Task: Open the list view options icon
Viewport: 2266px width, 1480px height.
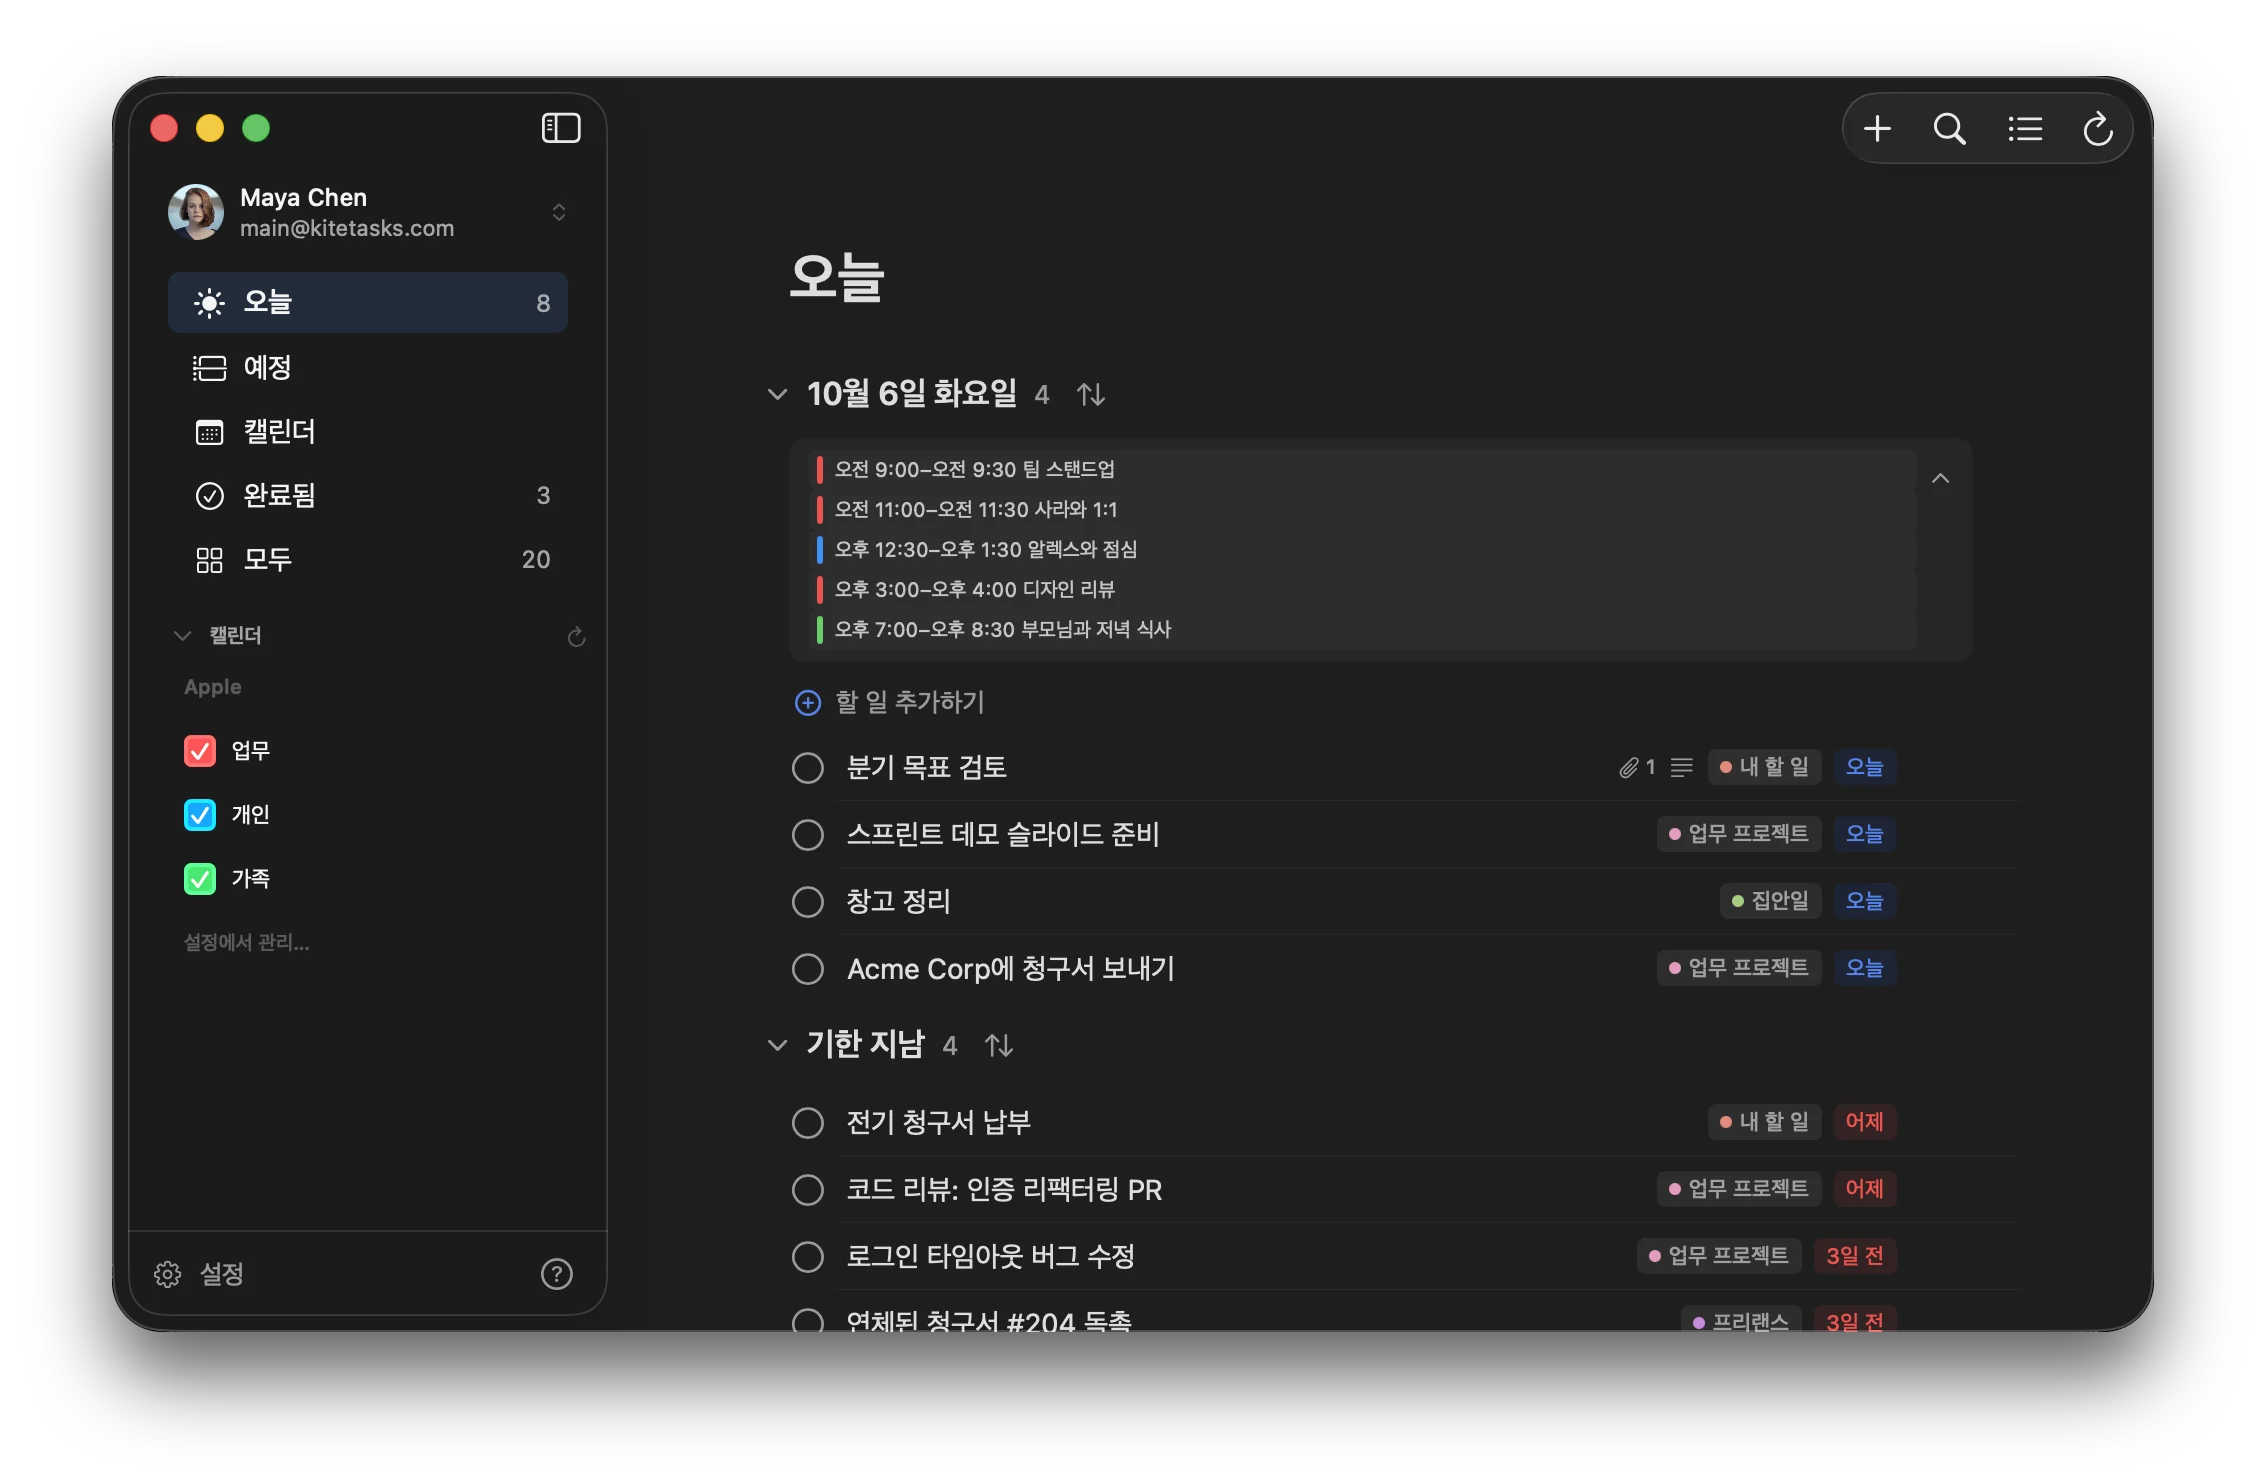Action: [x=2025, y=129]
